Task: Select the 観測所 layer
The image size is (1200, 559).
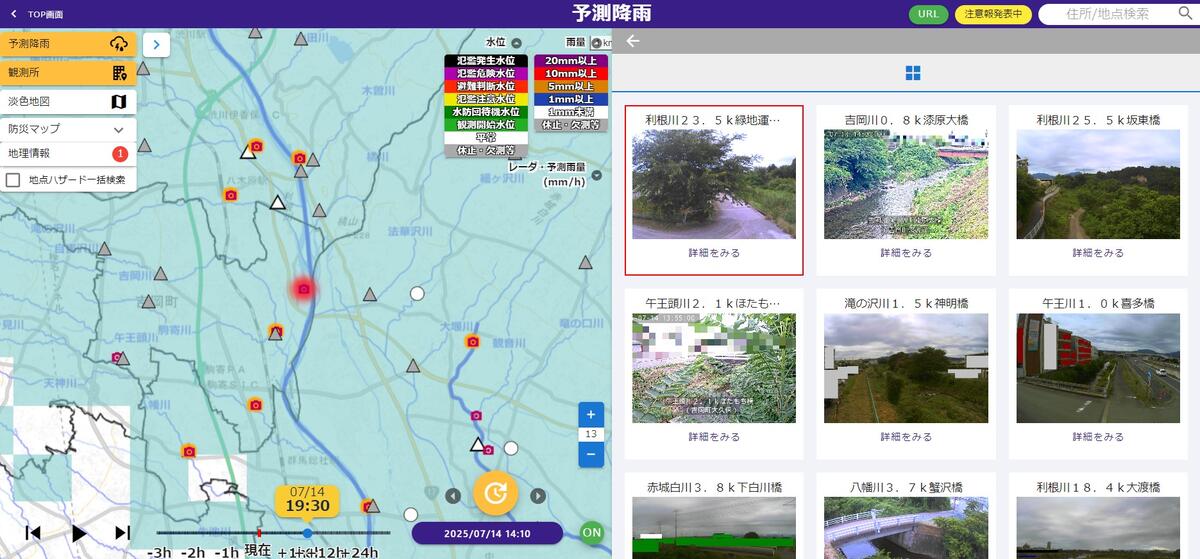Action: pos(68,73)
